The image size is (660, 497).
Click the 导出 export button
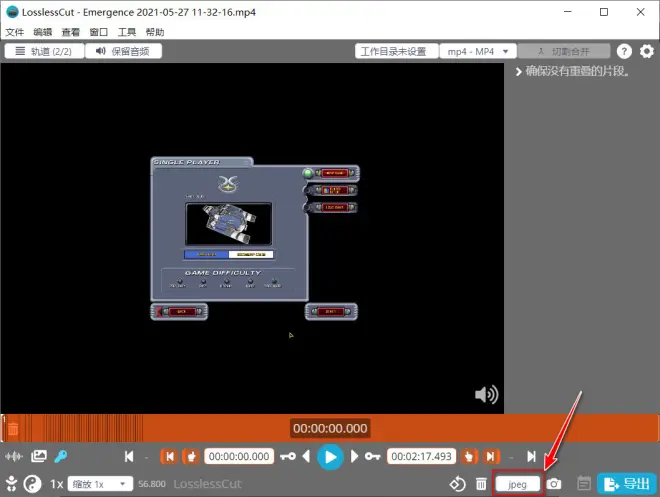click(x=627, y=484)
